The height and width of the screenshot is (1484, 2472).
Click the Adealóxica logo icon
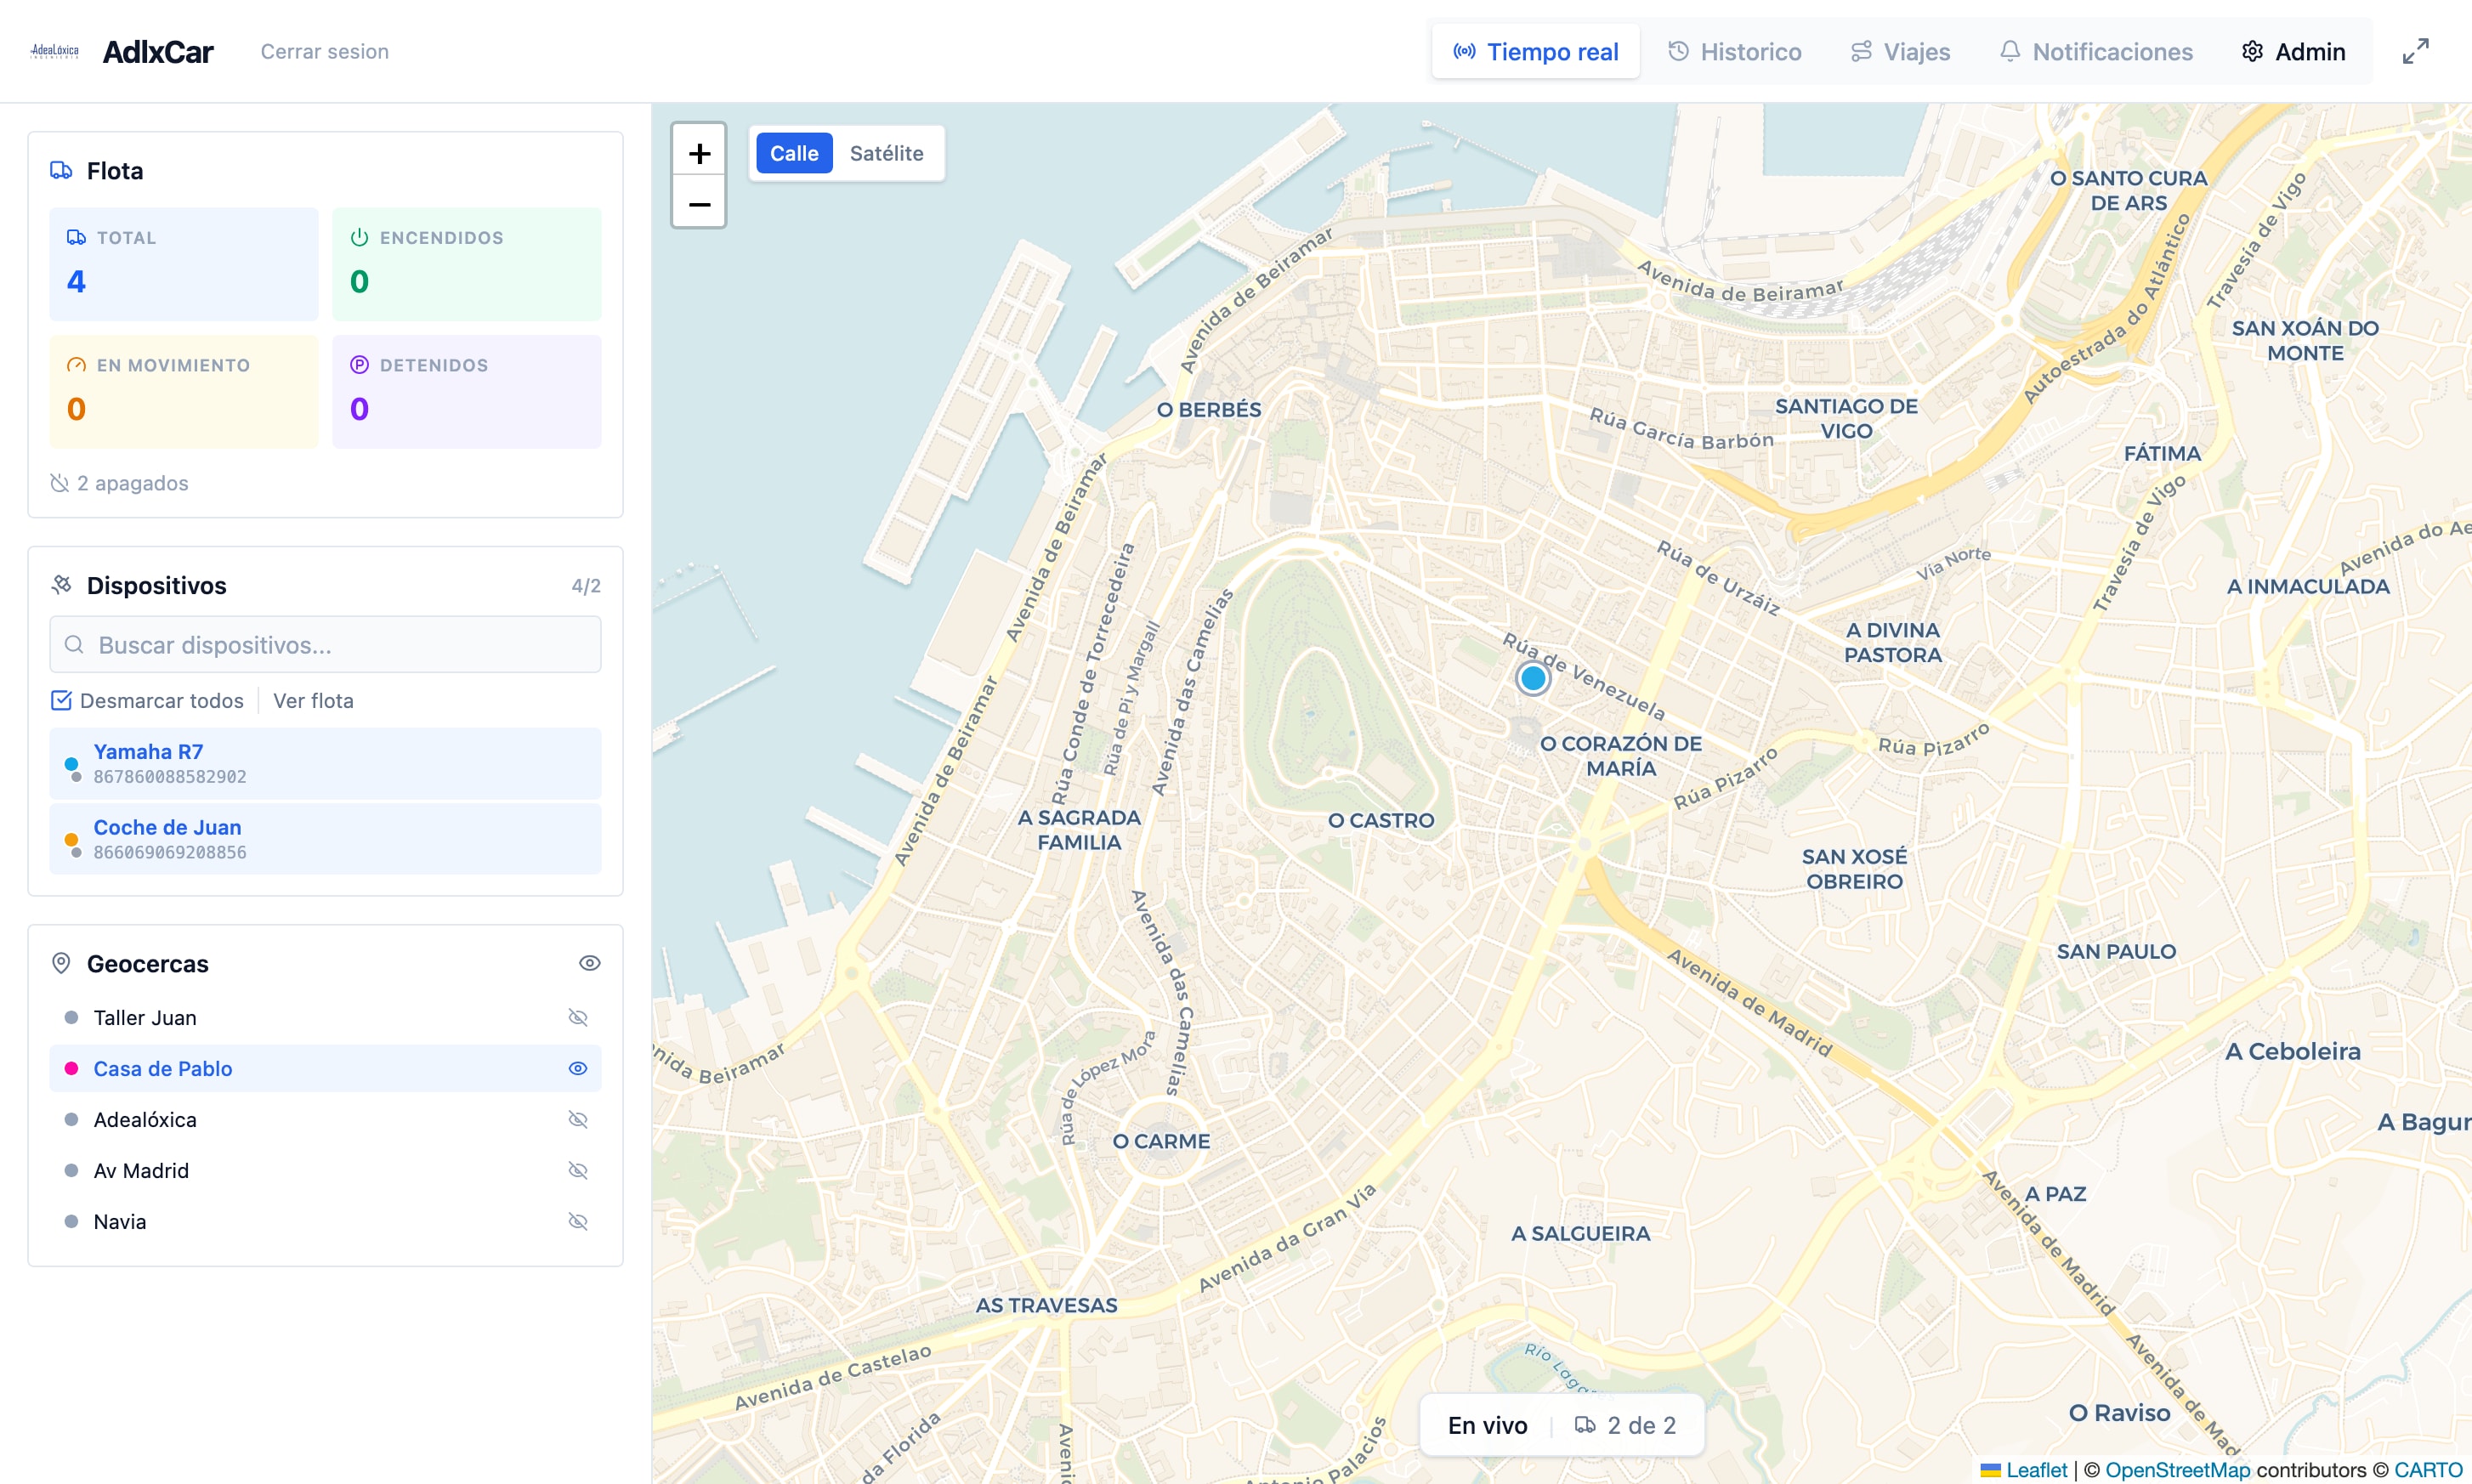pos(54,51)
